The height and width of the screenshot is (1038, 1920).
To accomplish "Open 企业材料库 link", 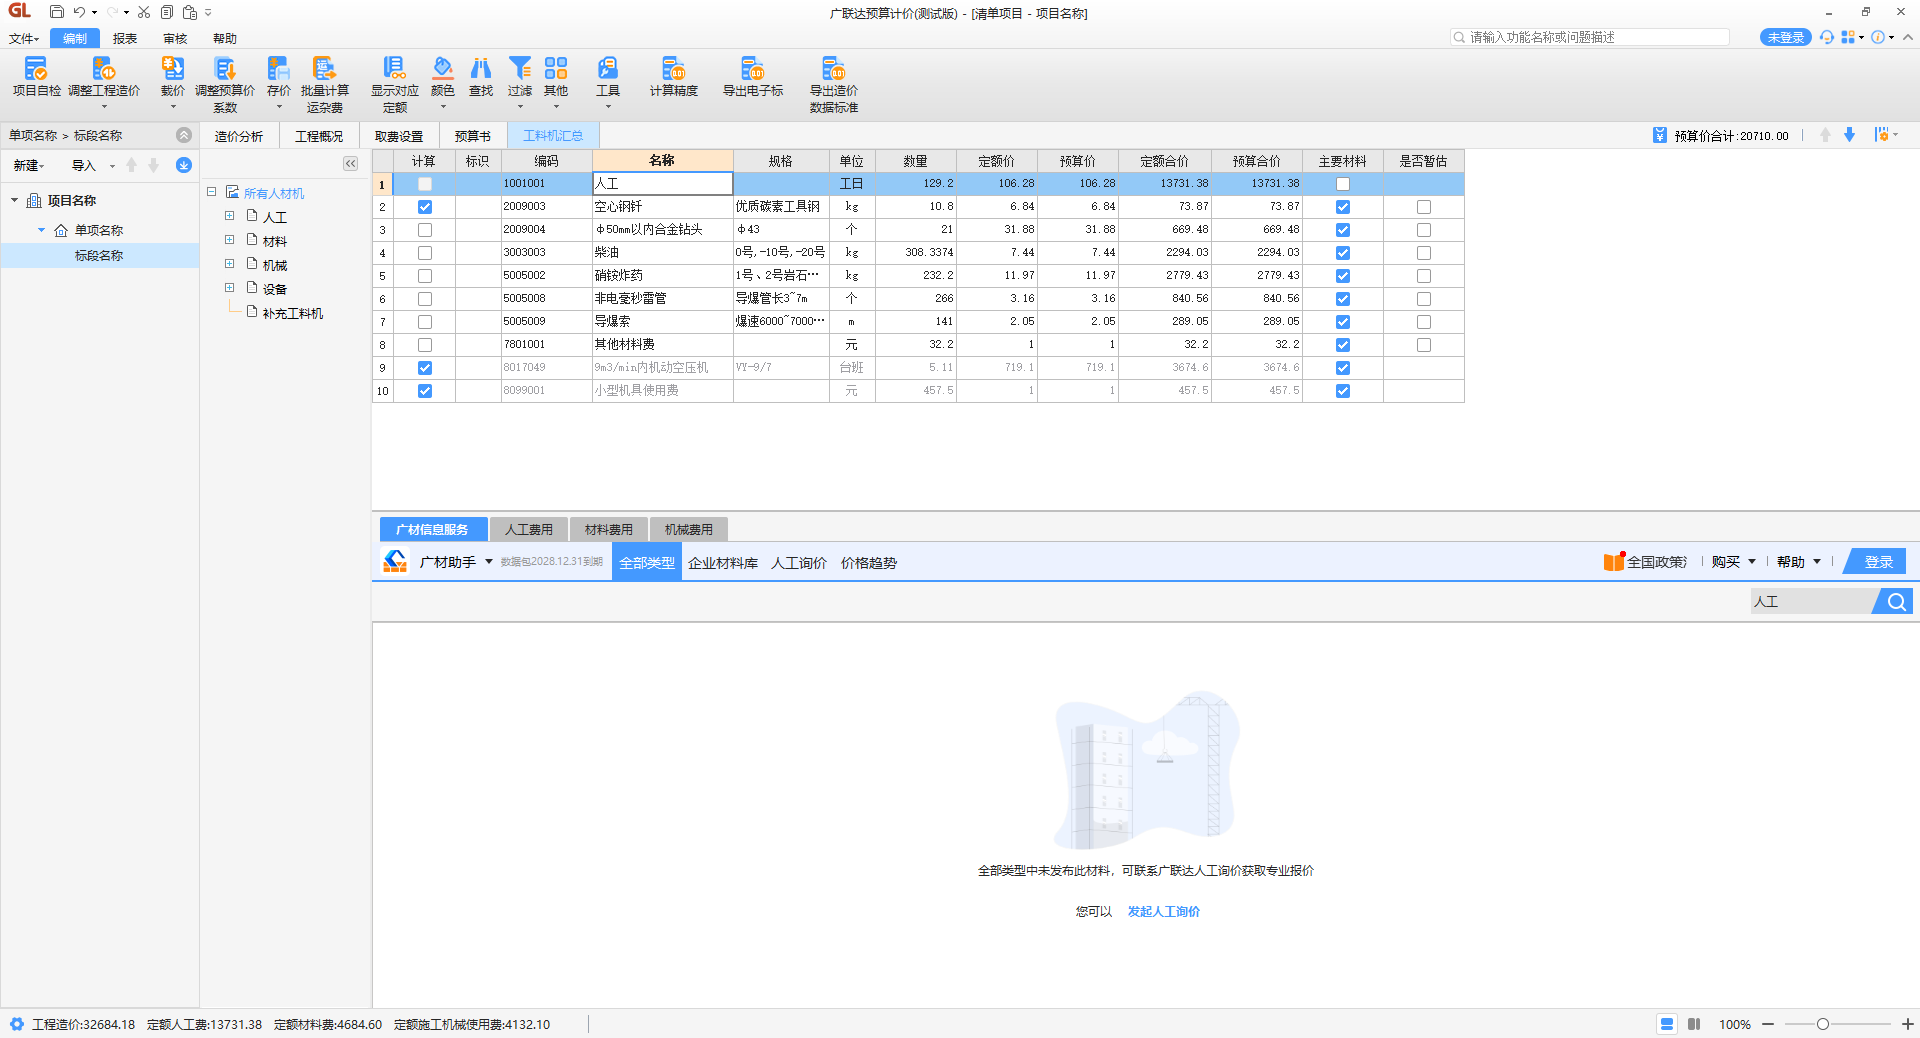I will [723, 563].
